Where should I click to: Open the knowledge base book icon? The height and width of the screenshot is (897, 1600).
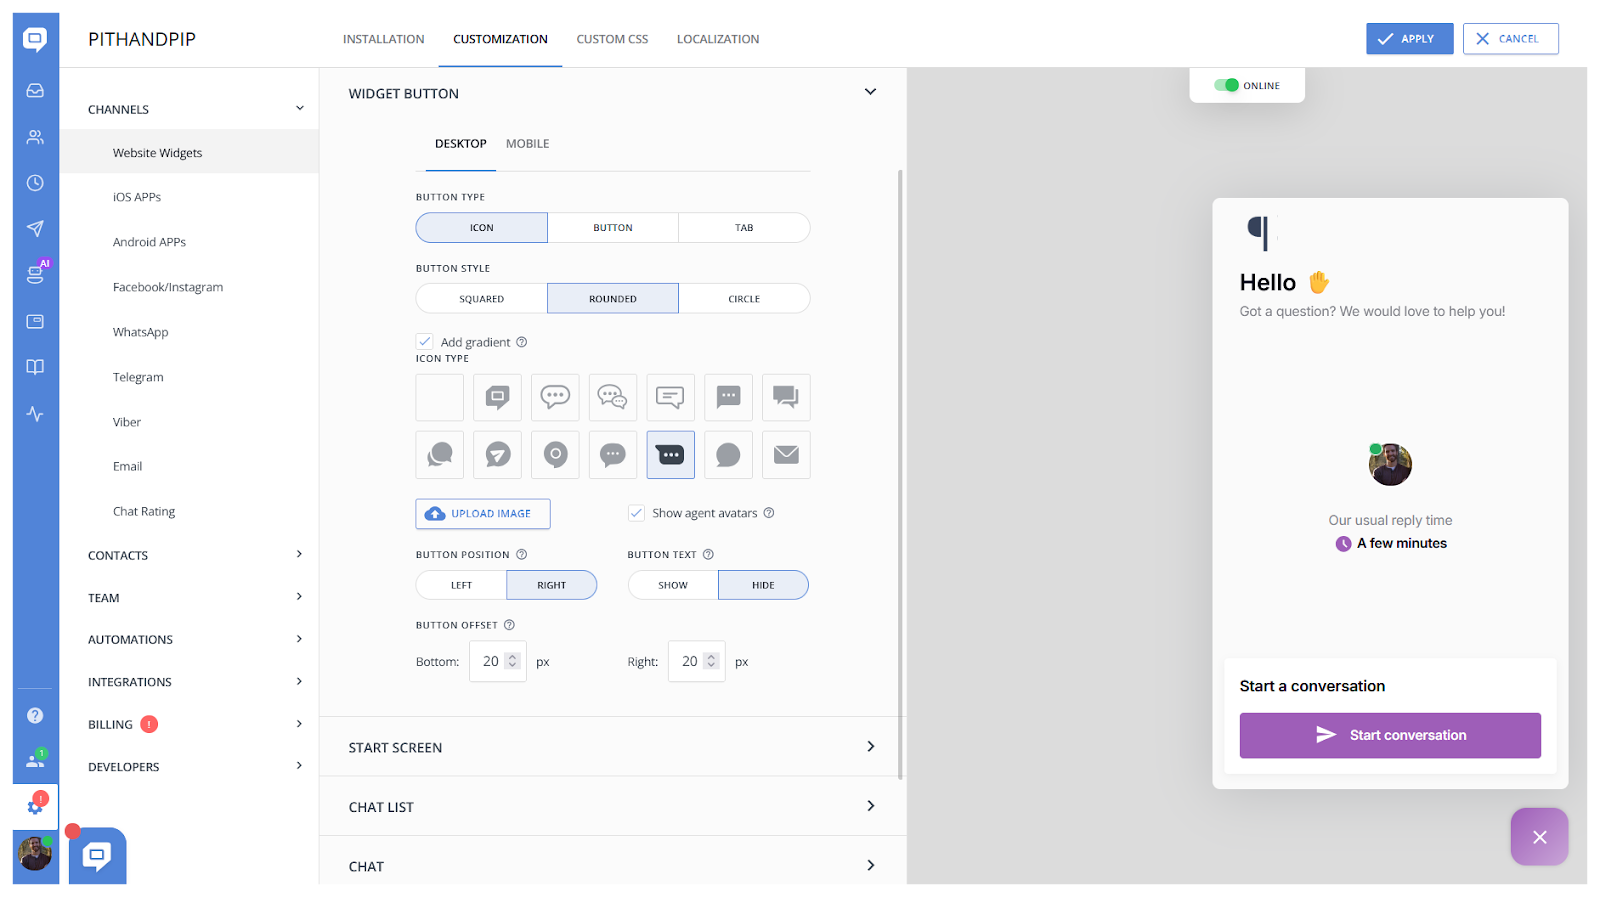(x=35, y=367)
